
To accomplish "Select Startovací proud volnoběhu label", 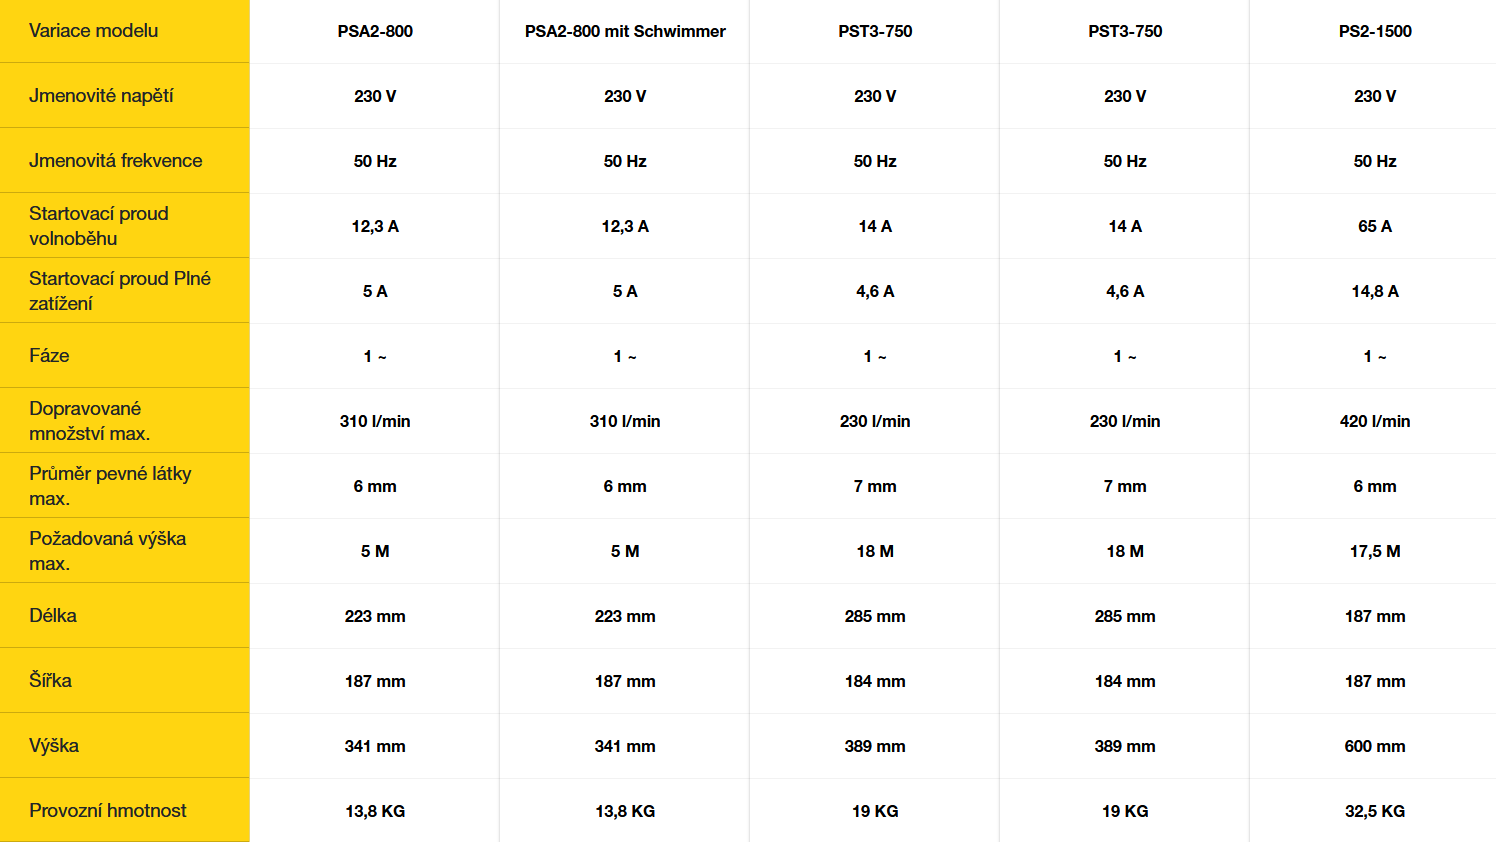I will pyautogui.click(x=99, y=226).
